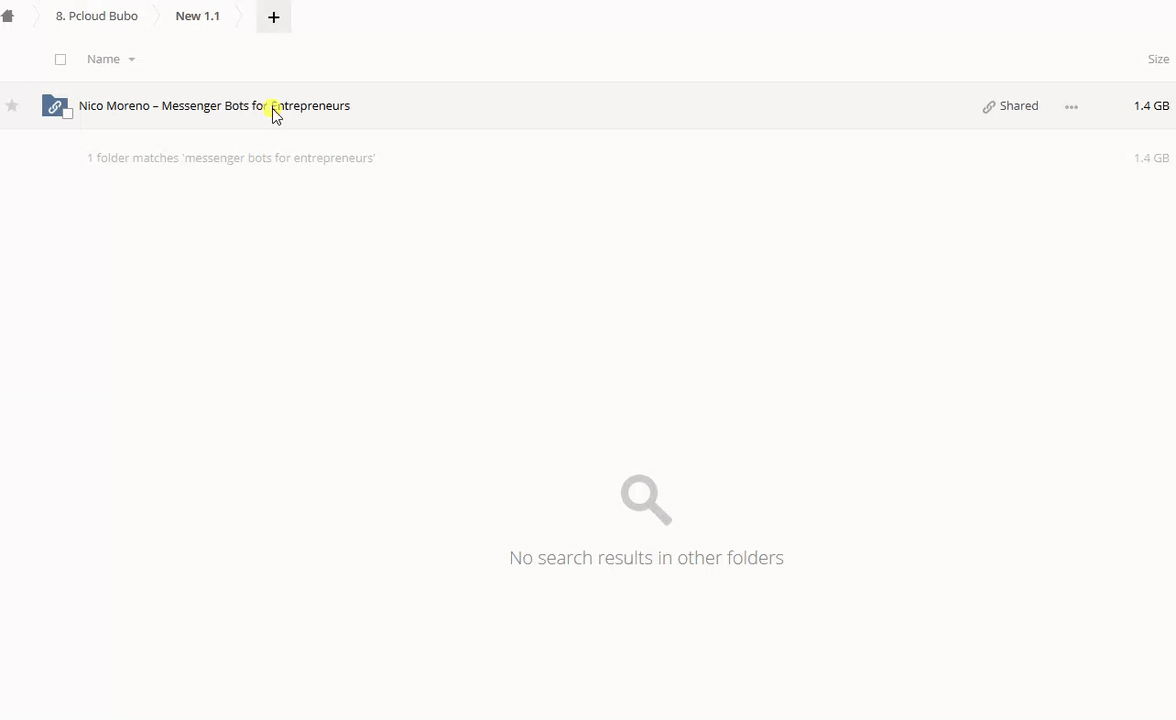Image resolution: width=1176 pixels, height=720 pixels.
Task: Sort files by the Name column header
Action: point(103,59)
